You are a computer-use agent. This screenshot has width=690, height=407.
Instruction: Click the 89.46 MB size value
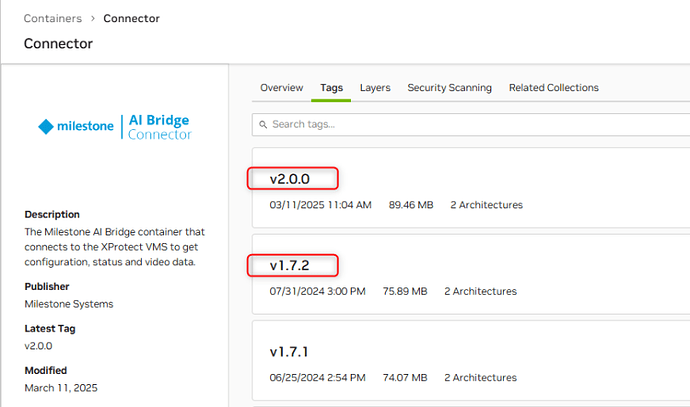(411, 205)
